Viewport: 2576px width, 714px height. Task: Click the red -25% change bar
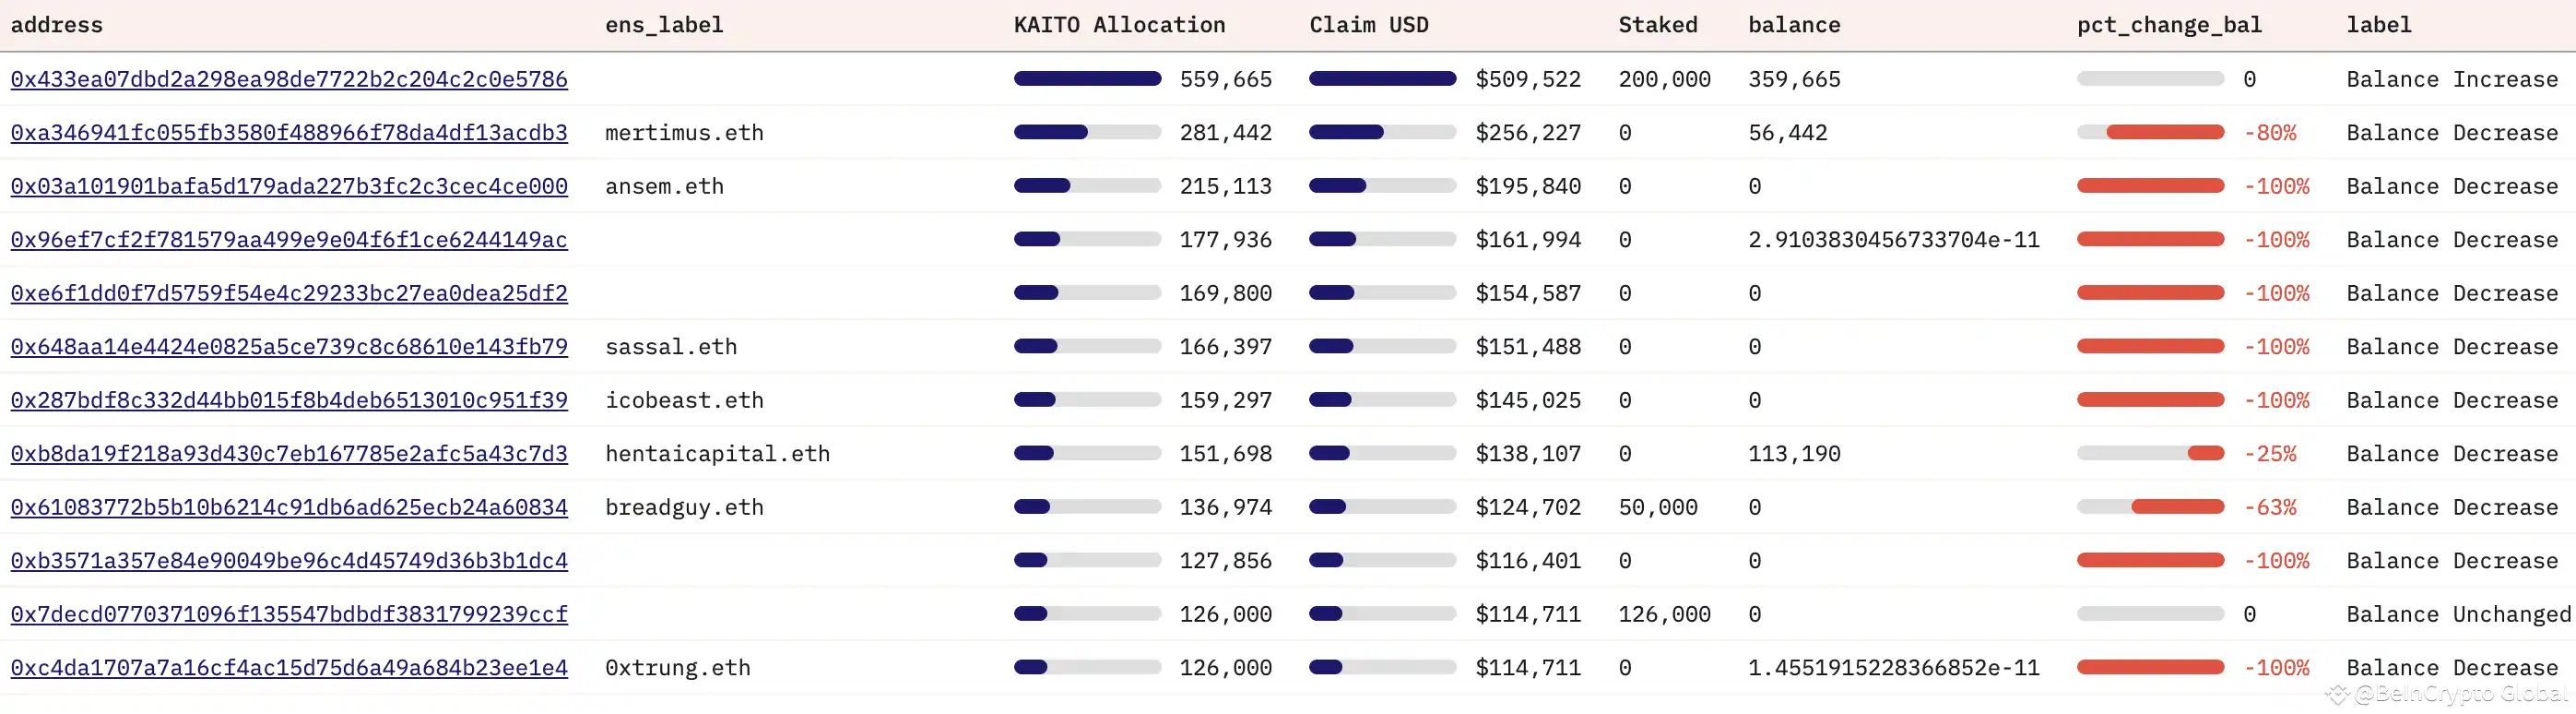2205,454
